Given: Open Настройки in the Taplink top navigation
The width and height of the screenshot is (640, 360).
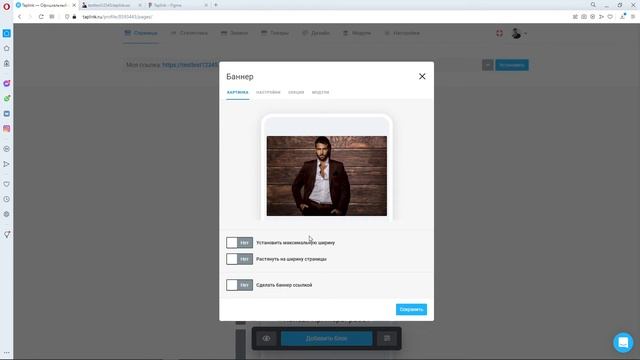Looking at the screenshot, I should (402, 33).
